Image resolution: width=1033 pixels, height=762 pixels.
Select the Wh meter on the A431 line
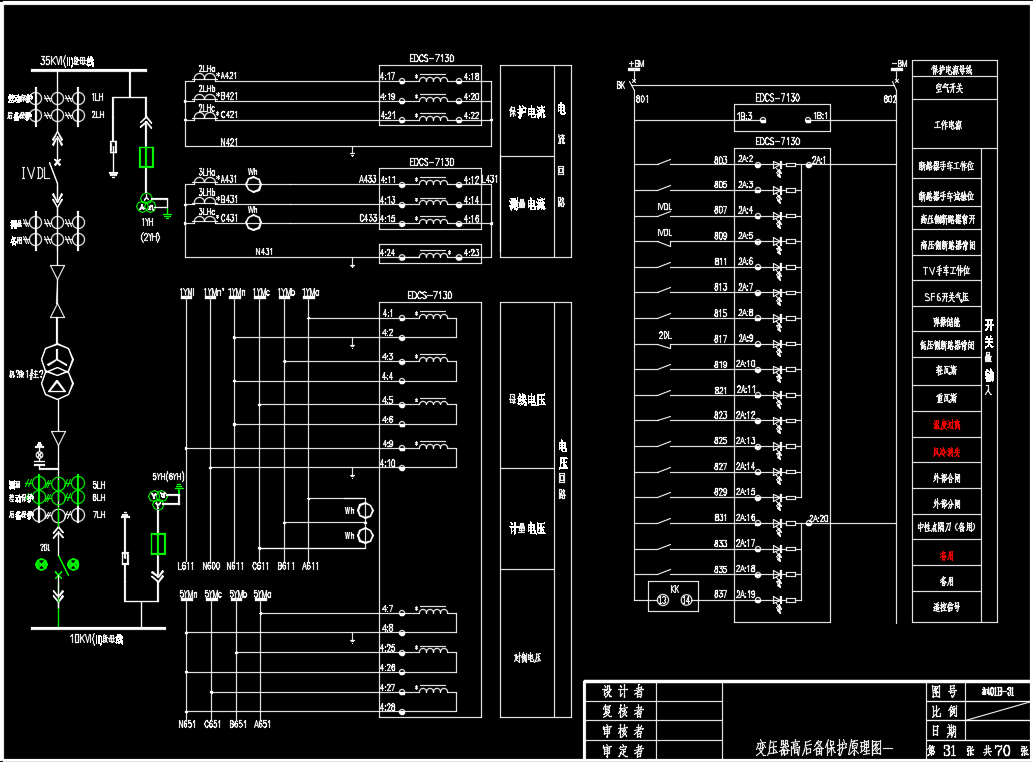(254, 184)
